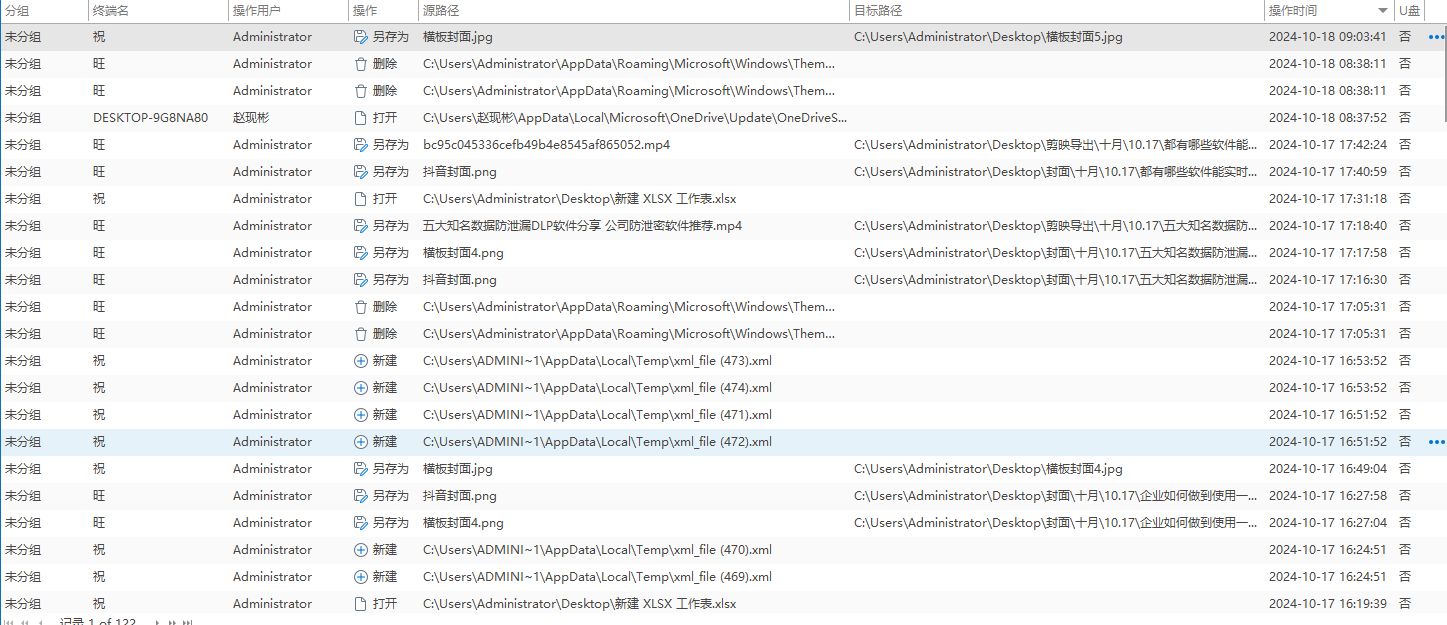Click the 操作时间 column header label
The width and height of the screenshot is (1447, 625).
click(1293, 11)
